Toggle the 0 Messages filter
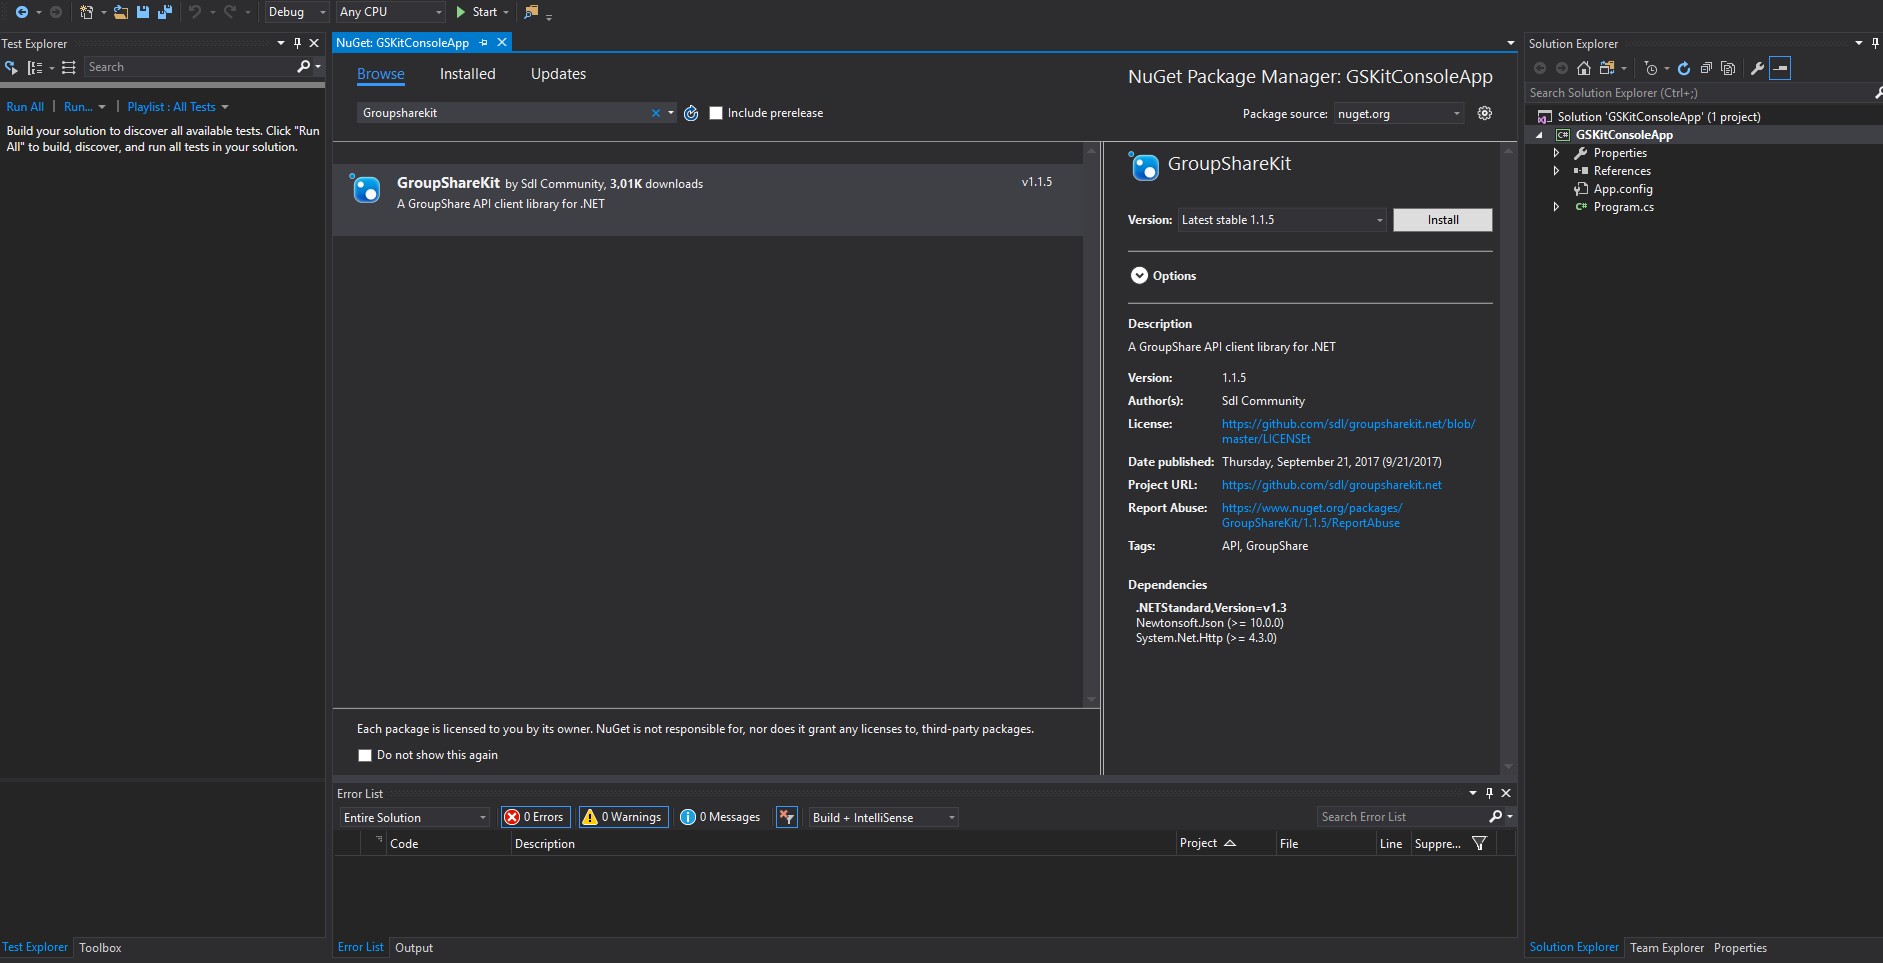This screenshot has height=963, width=1883. pos(721,817)
